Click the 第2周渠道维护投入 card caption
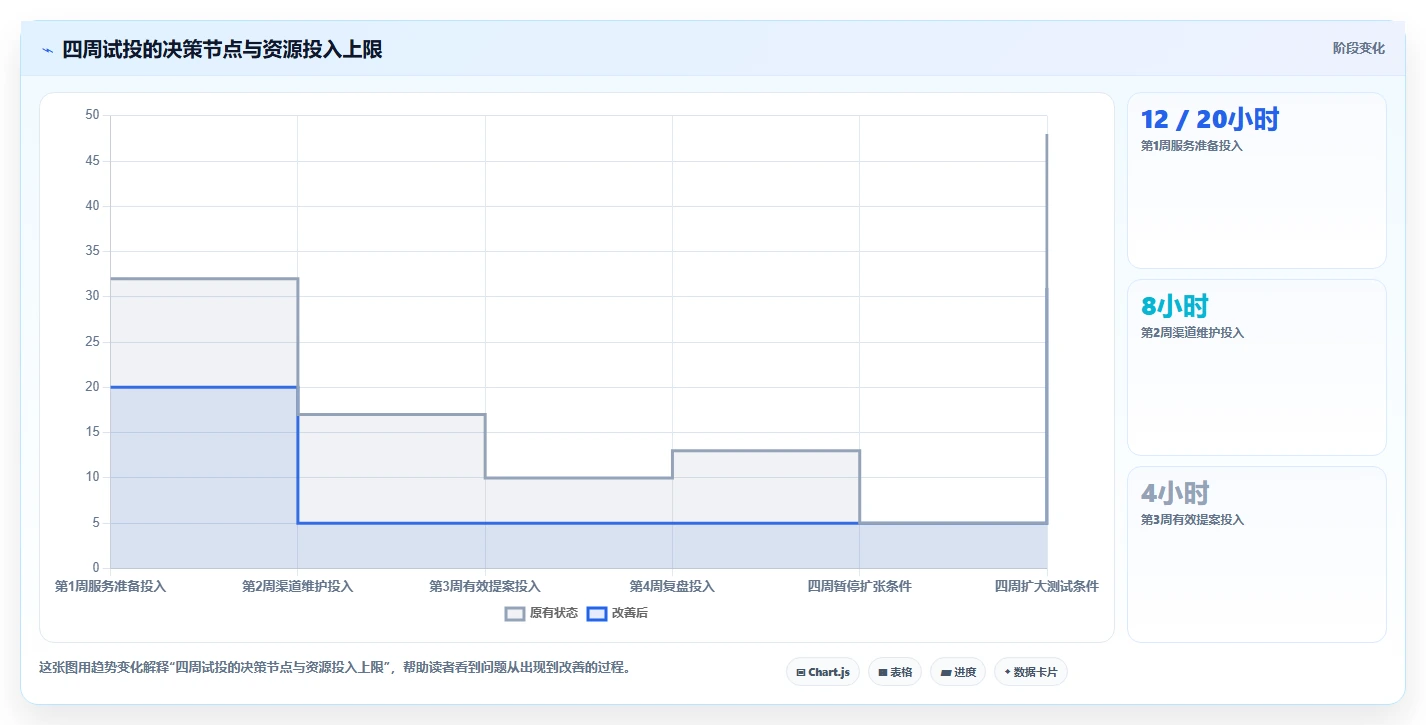This screenshot has height=725, width=1426. pyautogui.click(x=1192, y=333)
